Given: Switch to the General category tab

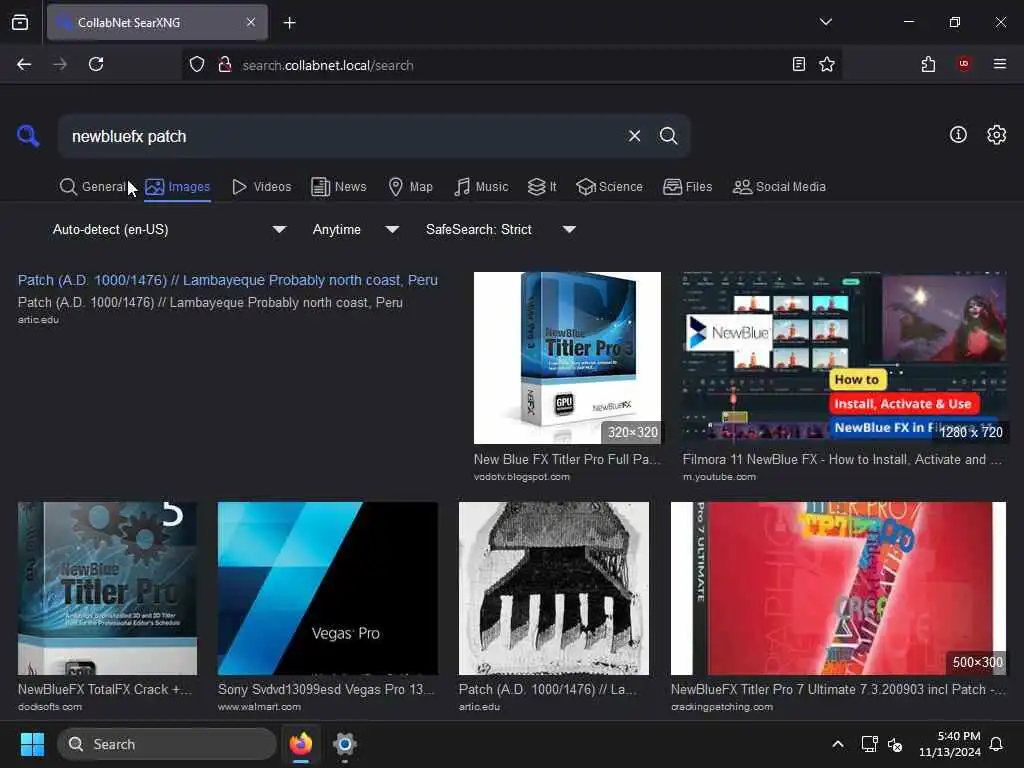Looking at the screenshot, I should tap(92, 187).
